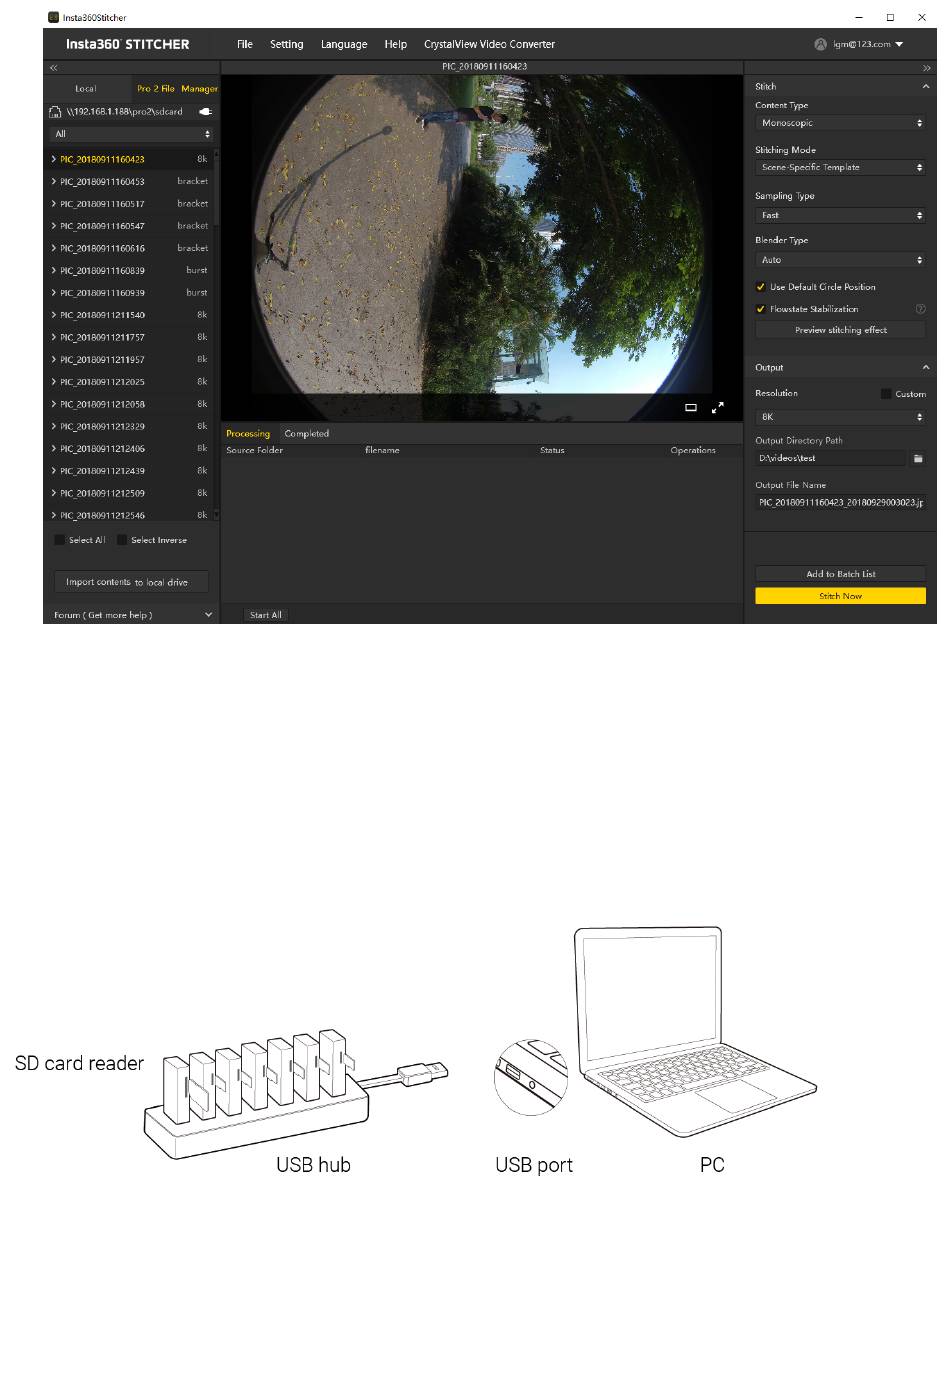Select PIC_20180911211757 8k file
Screen dimensions: 950x1386
pos(131,337)
